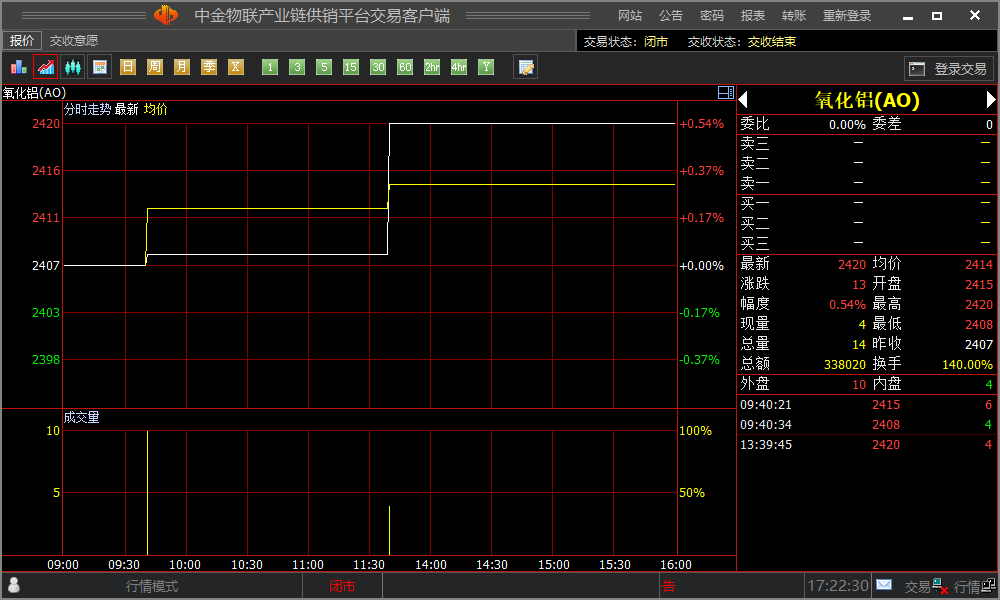
Task: Select the 15-minute period button
Action: (x=351, y=67)
